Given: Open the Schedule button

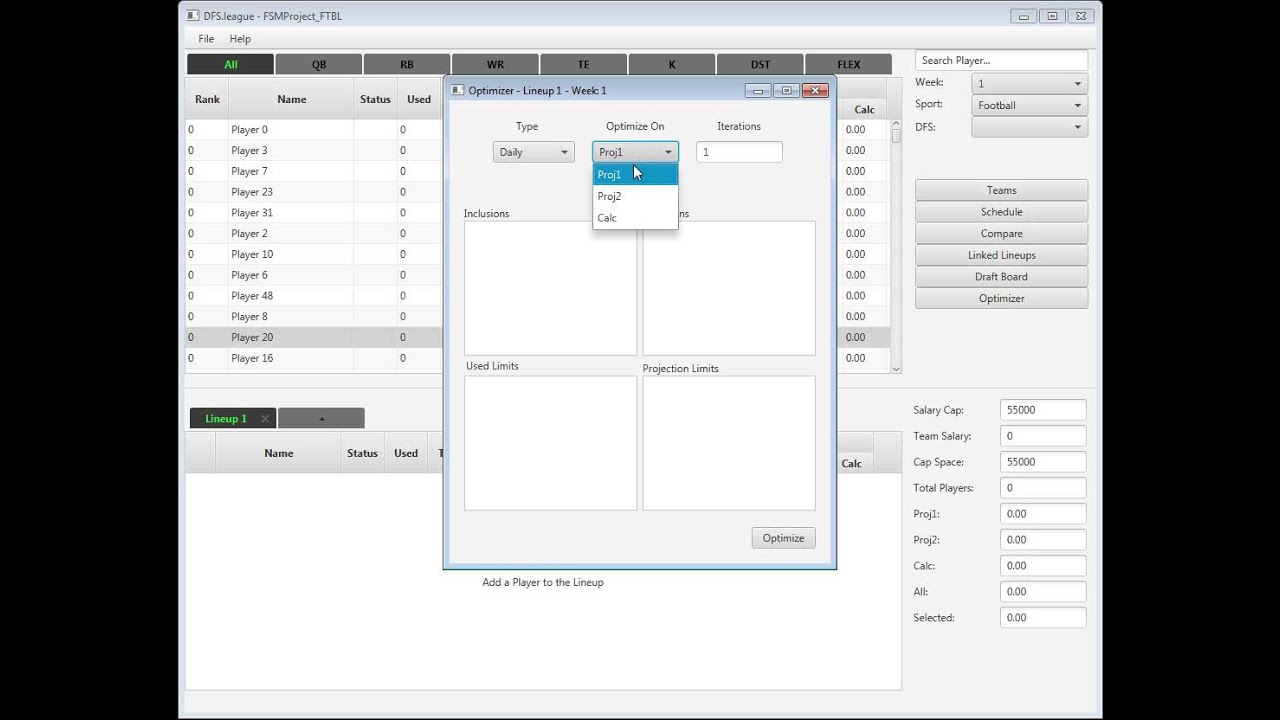Looking at the screenshot, I should point(1001,212).
